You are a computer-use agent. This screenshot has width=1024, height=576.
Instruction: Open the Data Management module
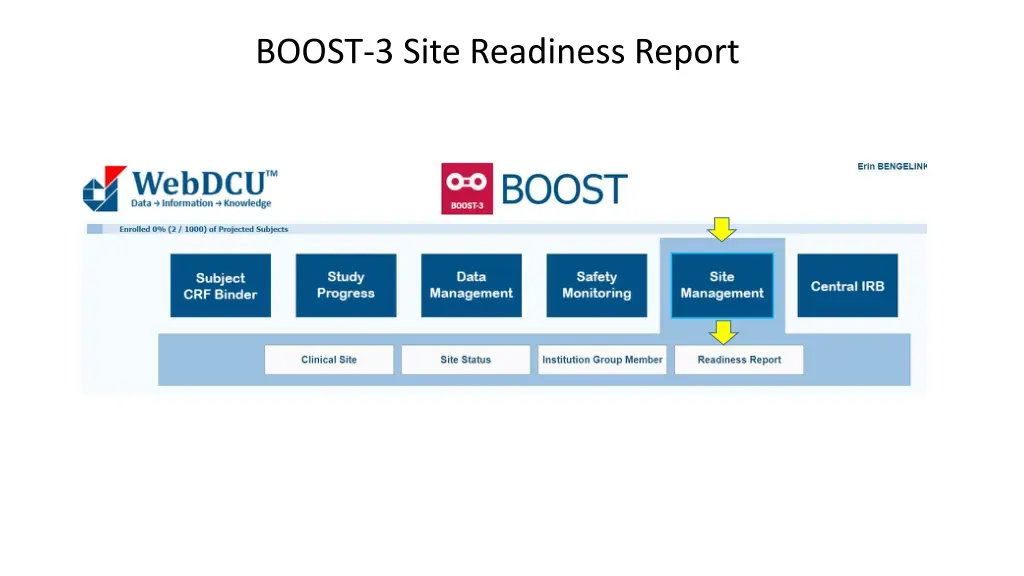click(472, 285)
